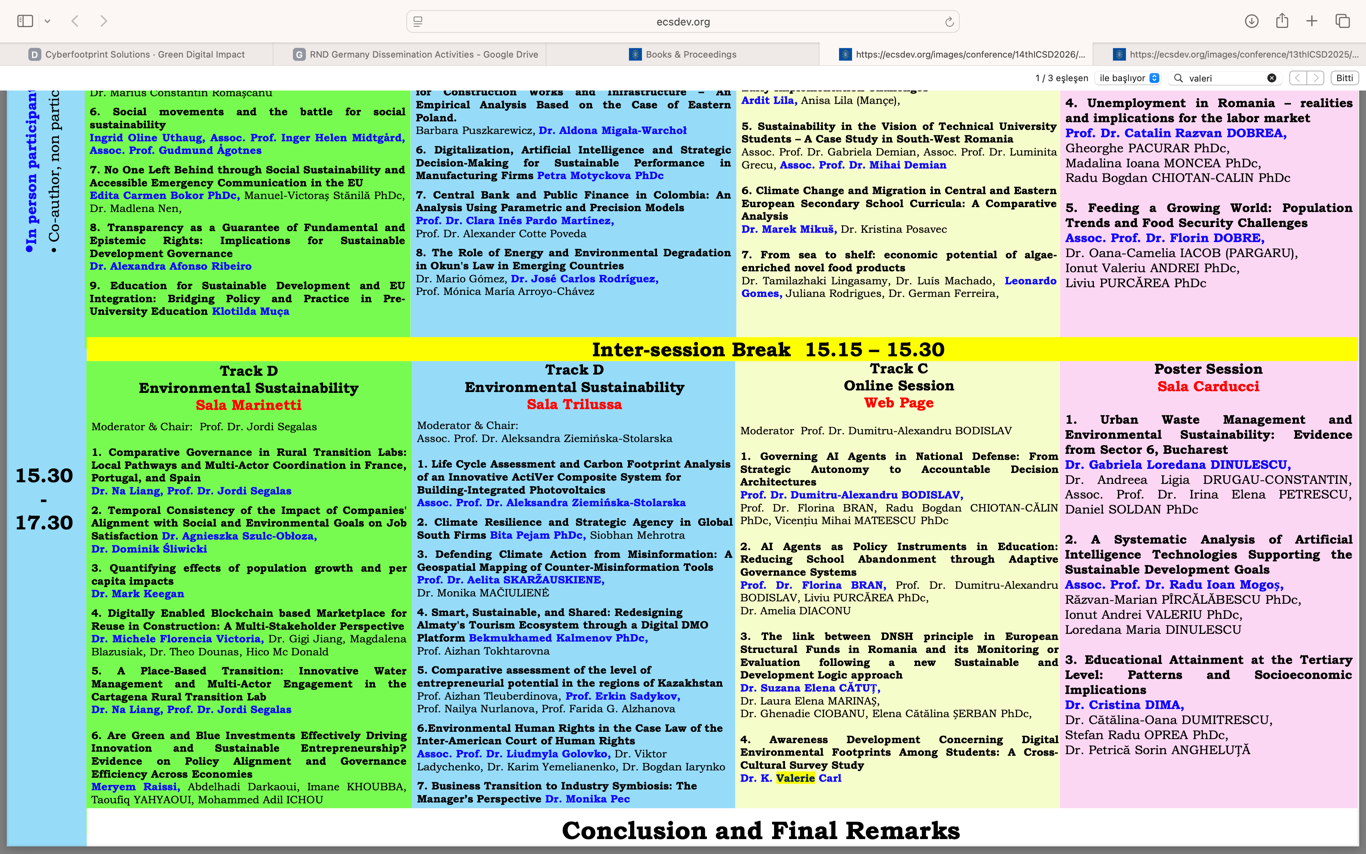This screenshot has width=1366, height=854.
Task: Expand the sidebar tab group chevron
Action: point(47,21)
